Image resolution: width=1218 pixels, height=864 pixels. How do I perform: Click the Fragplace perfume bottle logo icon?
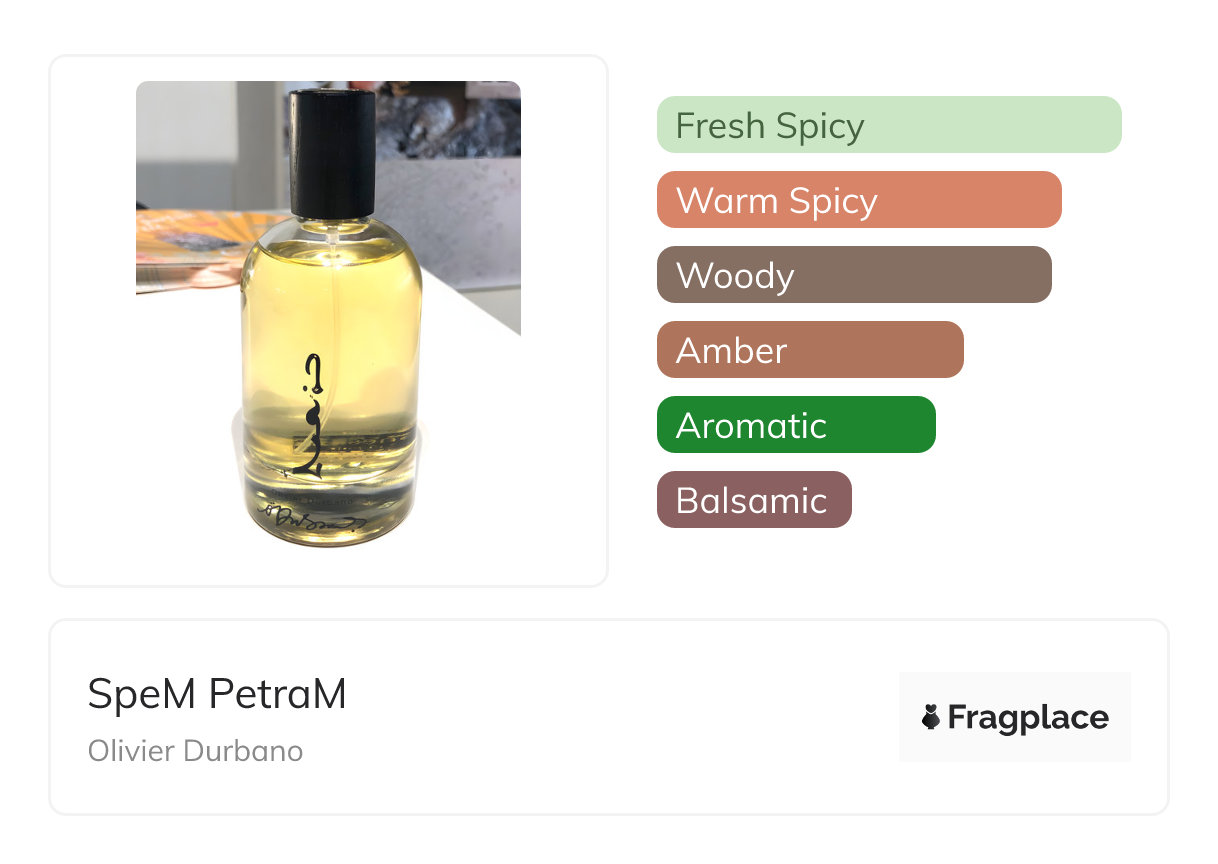click(931, 717)
